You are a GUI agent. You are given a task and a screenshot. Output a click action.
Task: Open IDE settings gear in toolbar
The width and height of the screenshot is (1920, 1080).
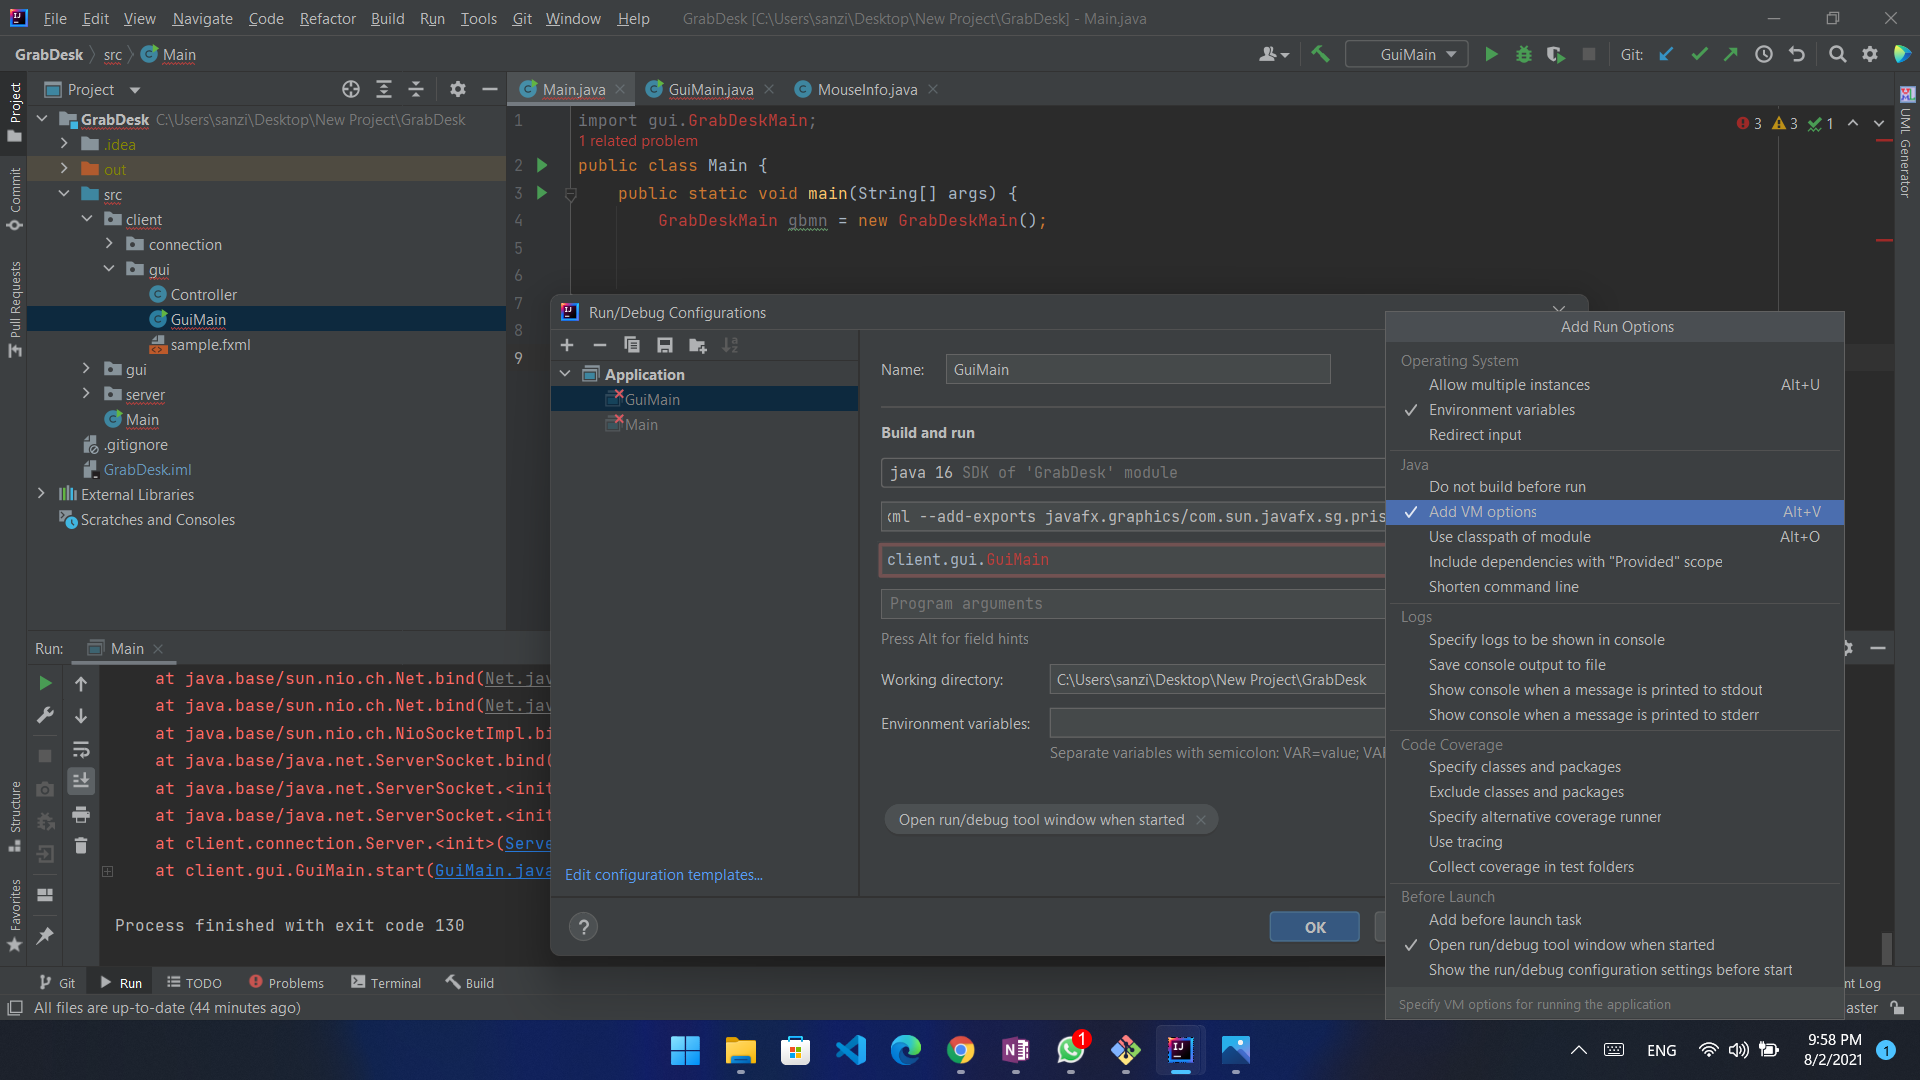(1870, 55)
